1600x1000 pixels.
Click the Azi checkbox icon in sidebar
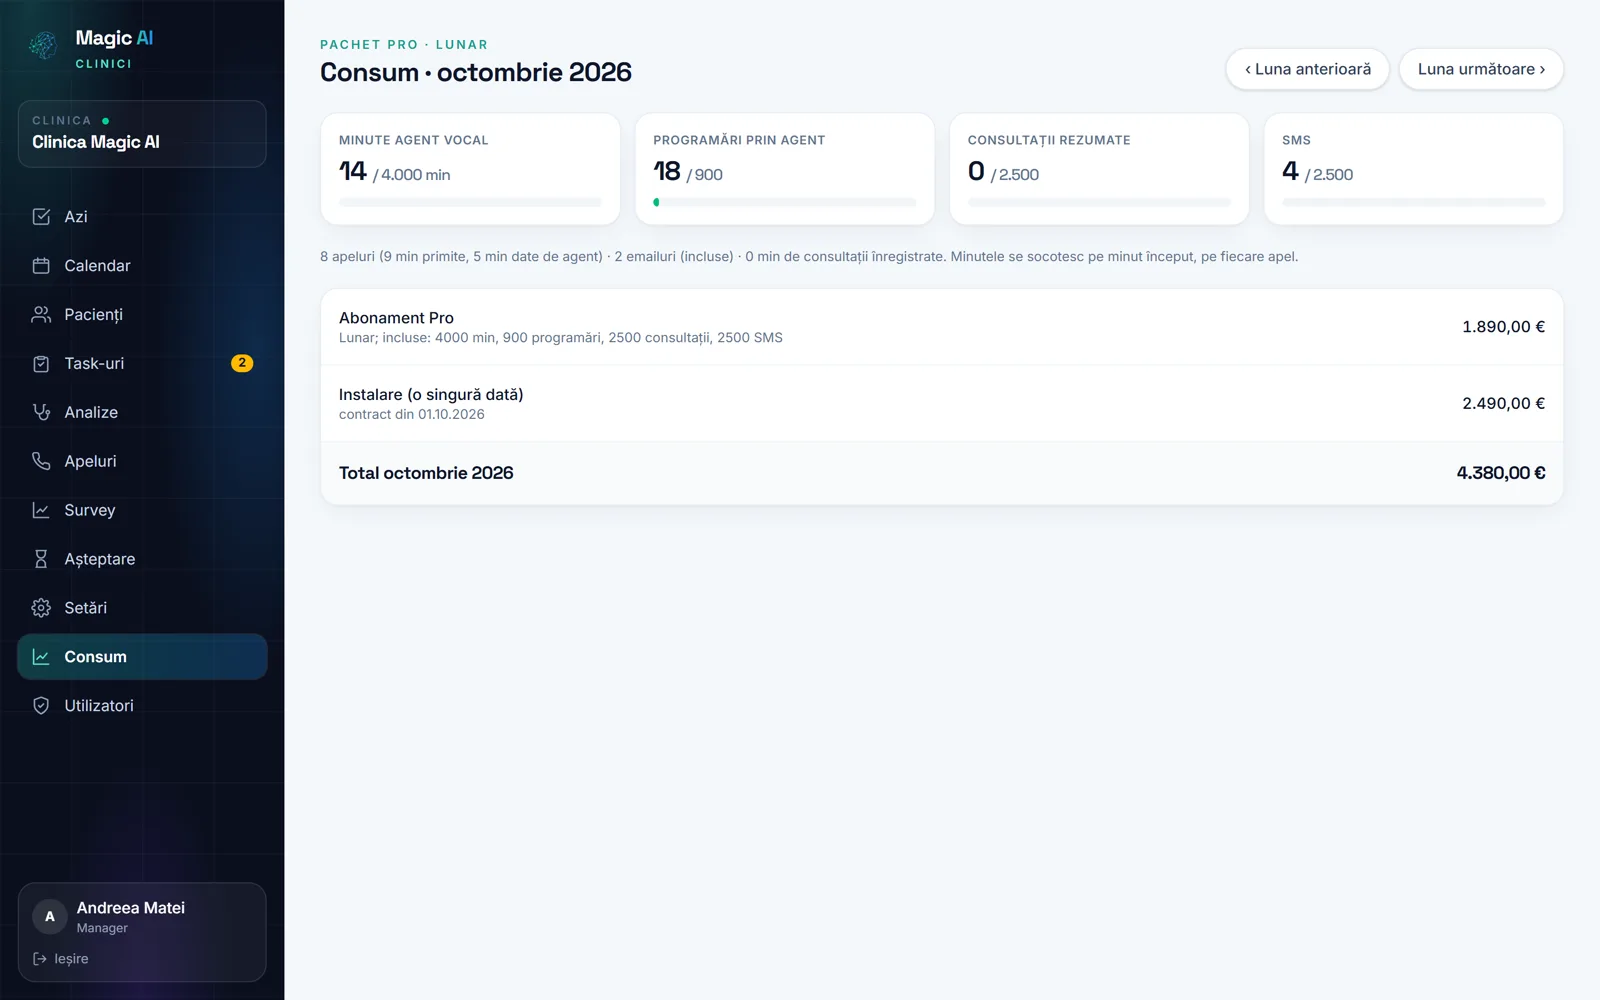tap(41, 217)
